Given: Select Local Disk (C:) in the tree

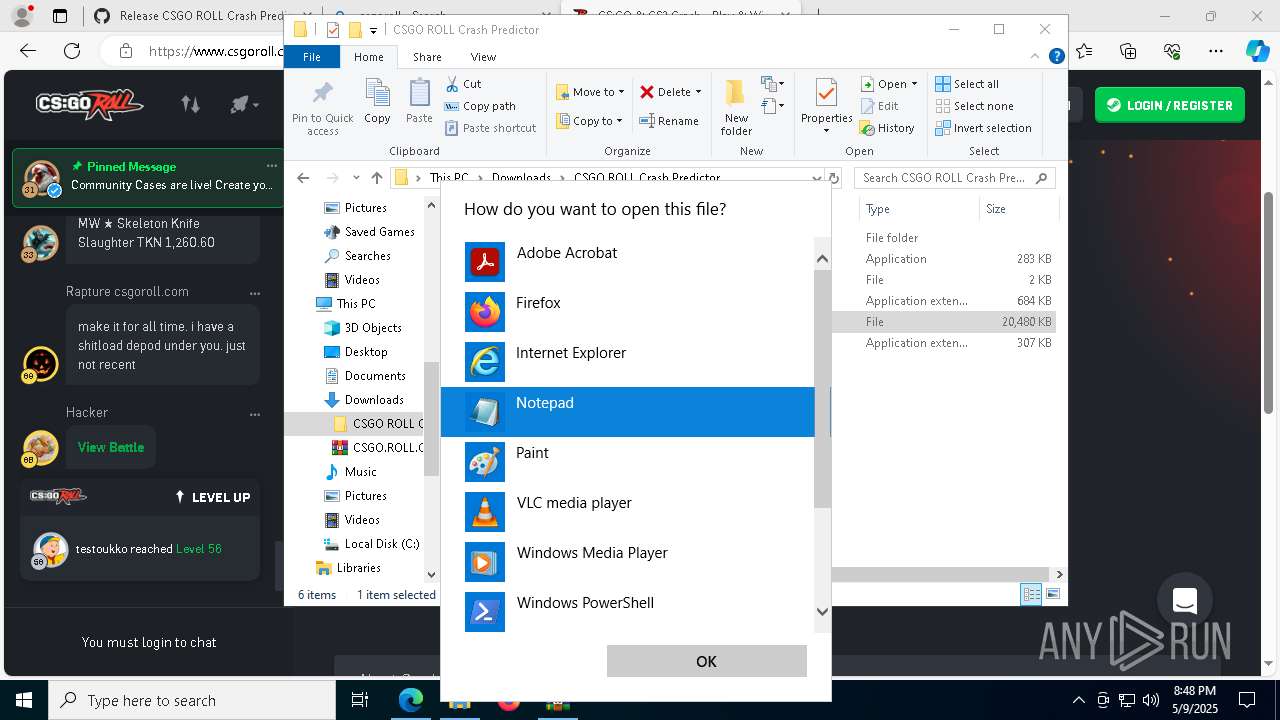Looking at the screenshot, I should pos(371,544).
